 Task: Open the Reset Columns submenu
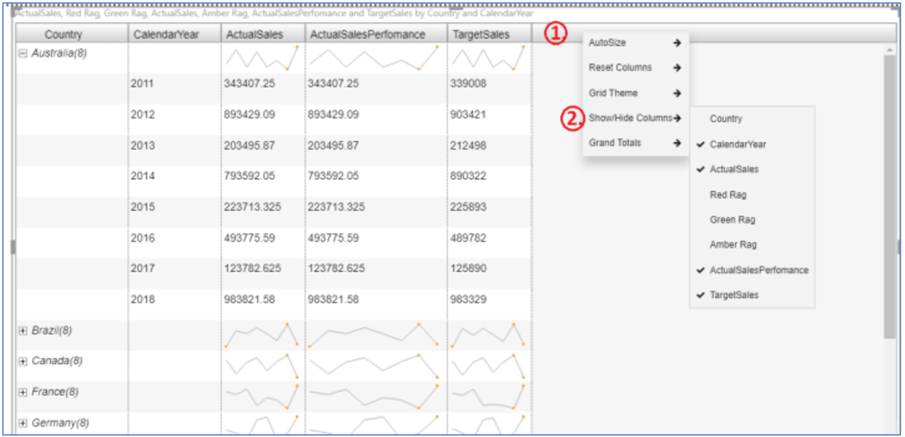point(635,68)
